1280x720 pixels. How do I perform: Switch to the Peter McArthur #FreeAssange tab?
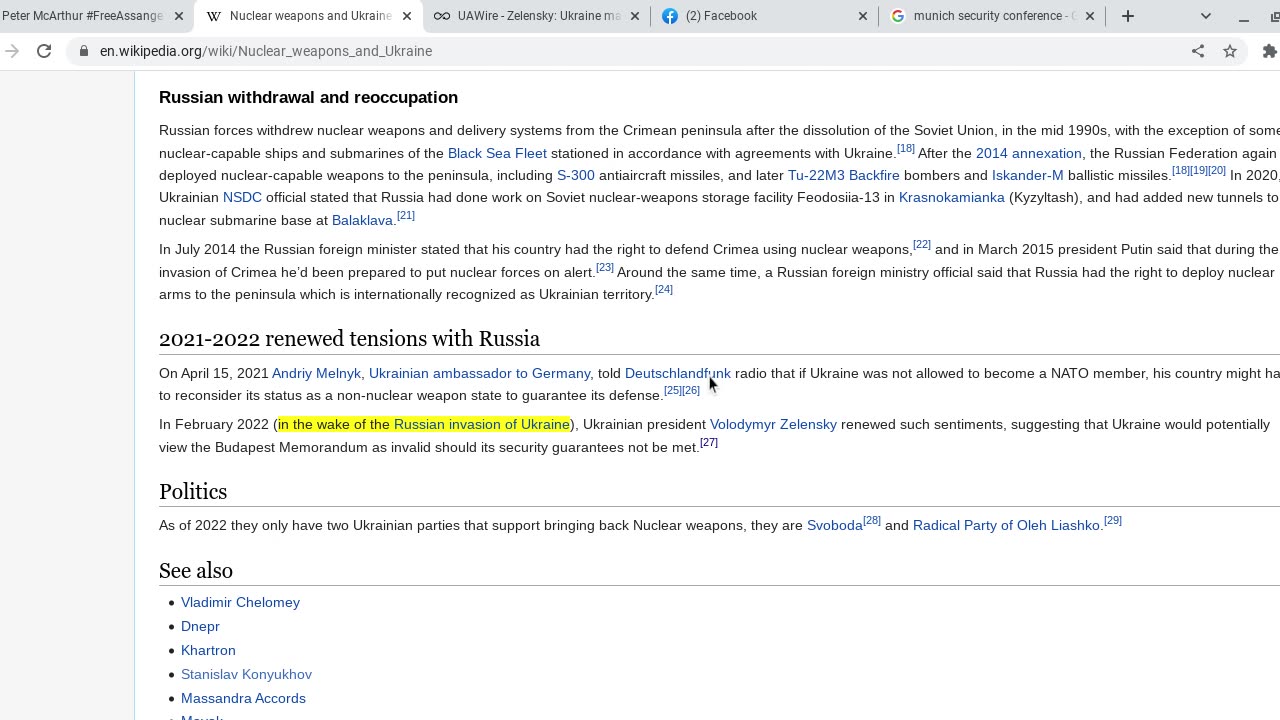point(82,16)
